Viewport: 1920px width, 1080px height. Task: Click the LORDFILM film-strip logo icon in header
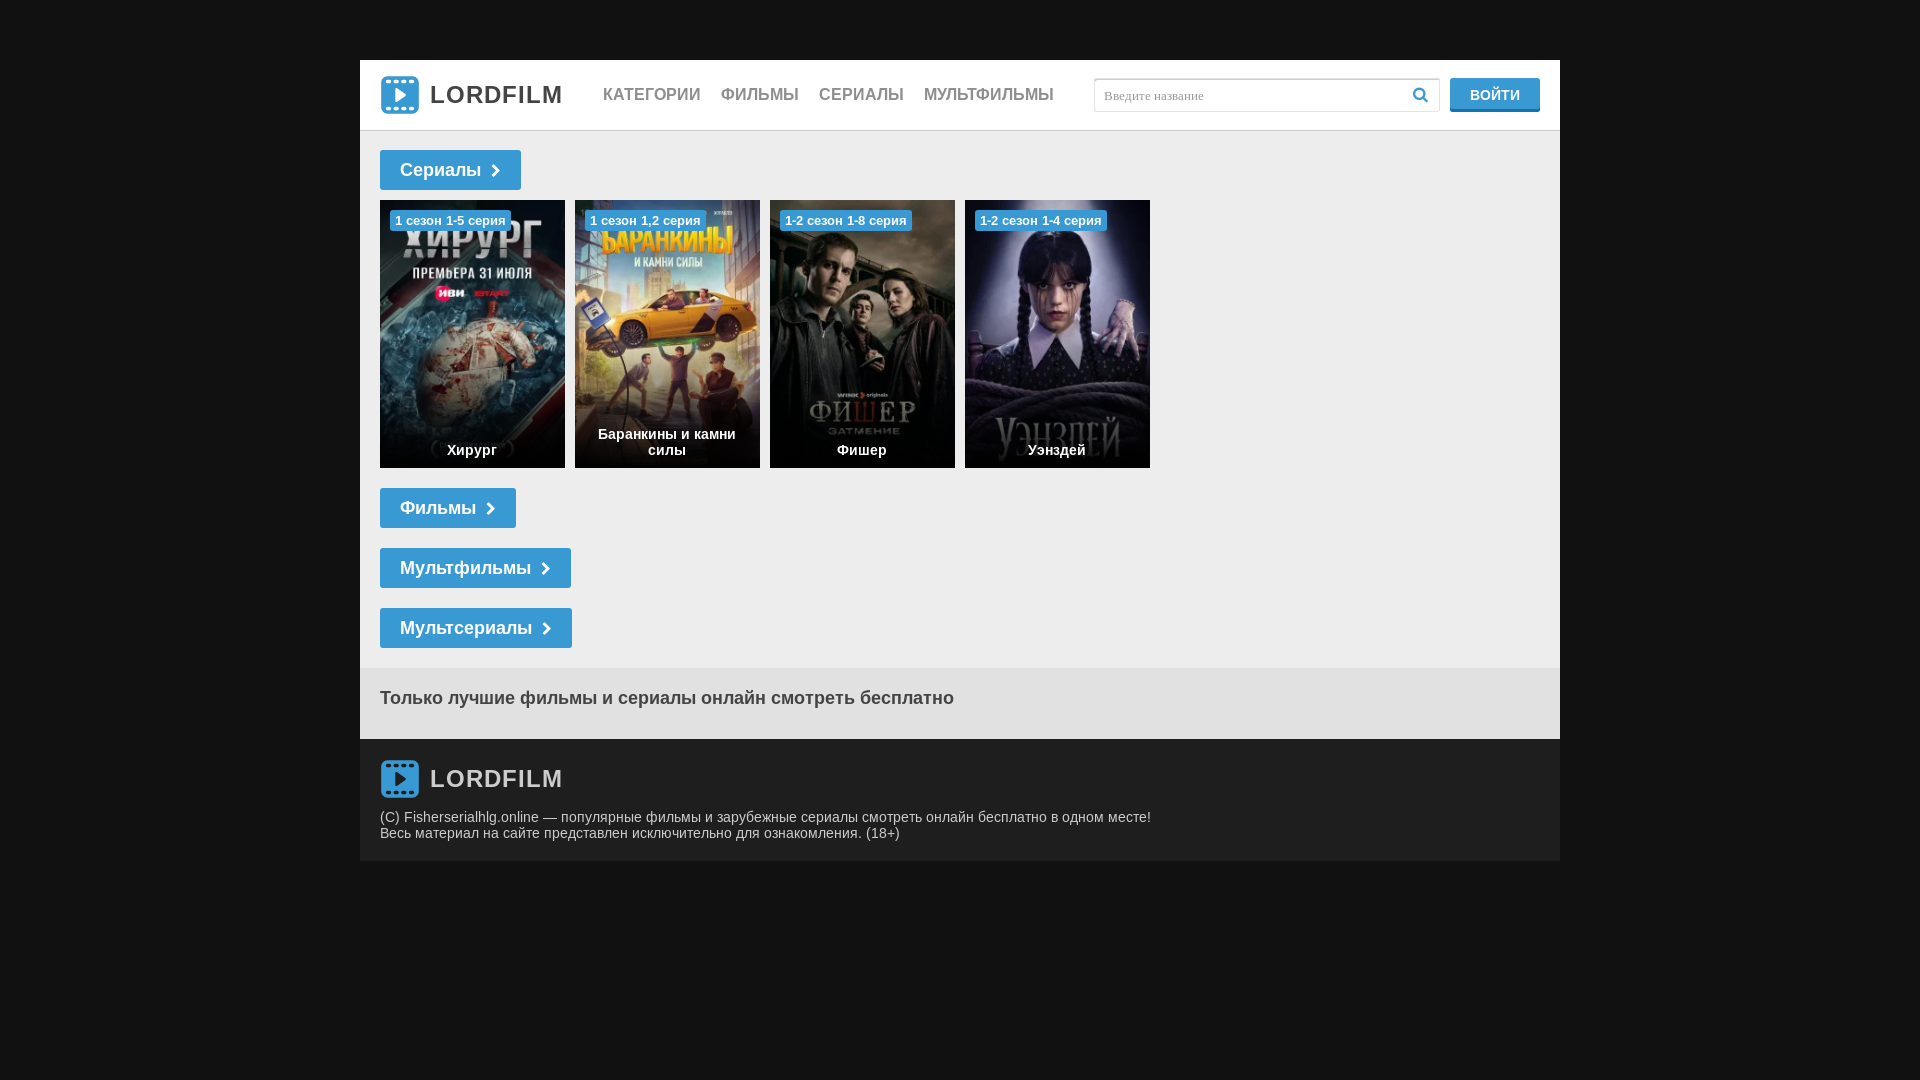pyautogui.click(x=400, y=95)
